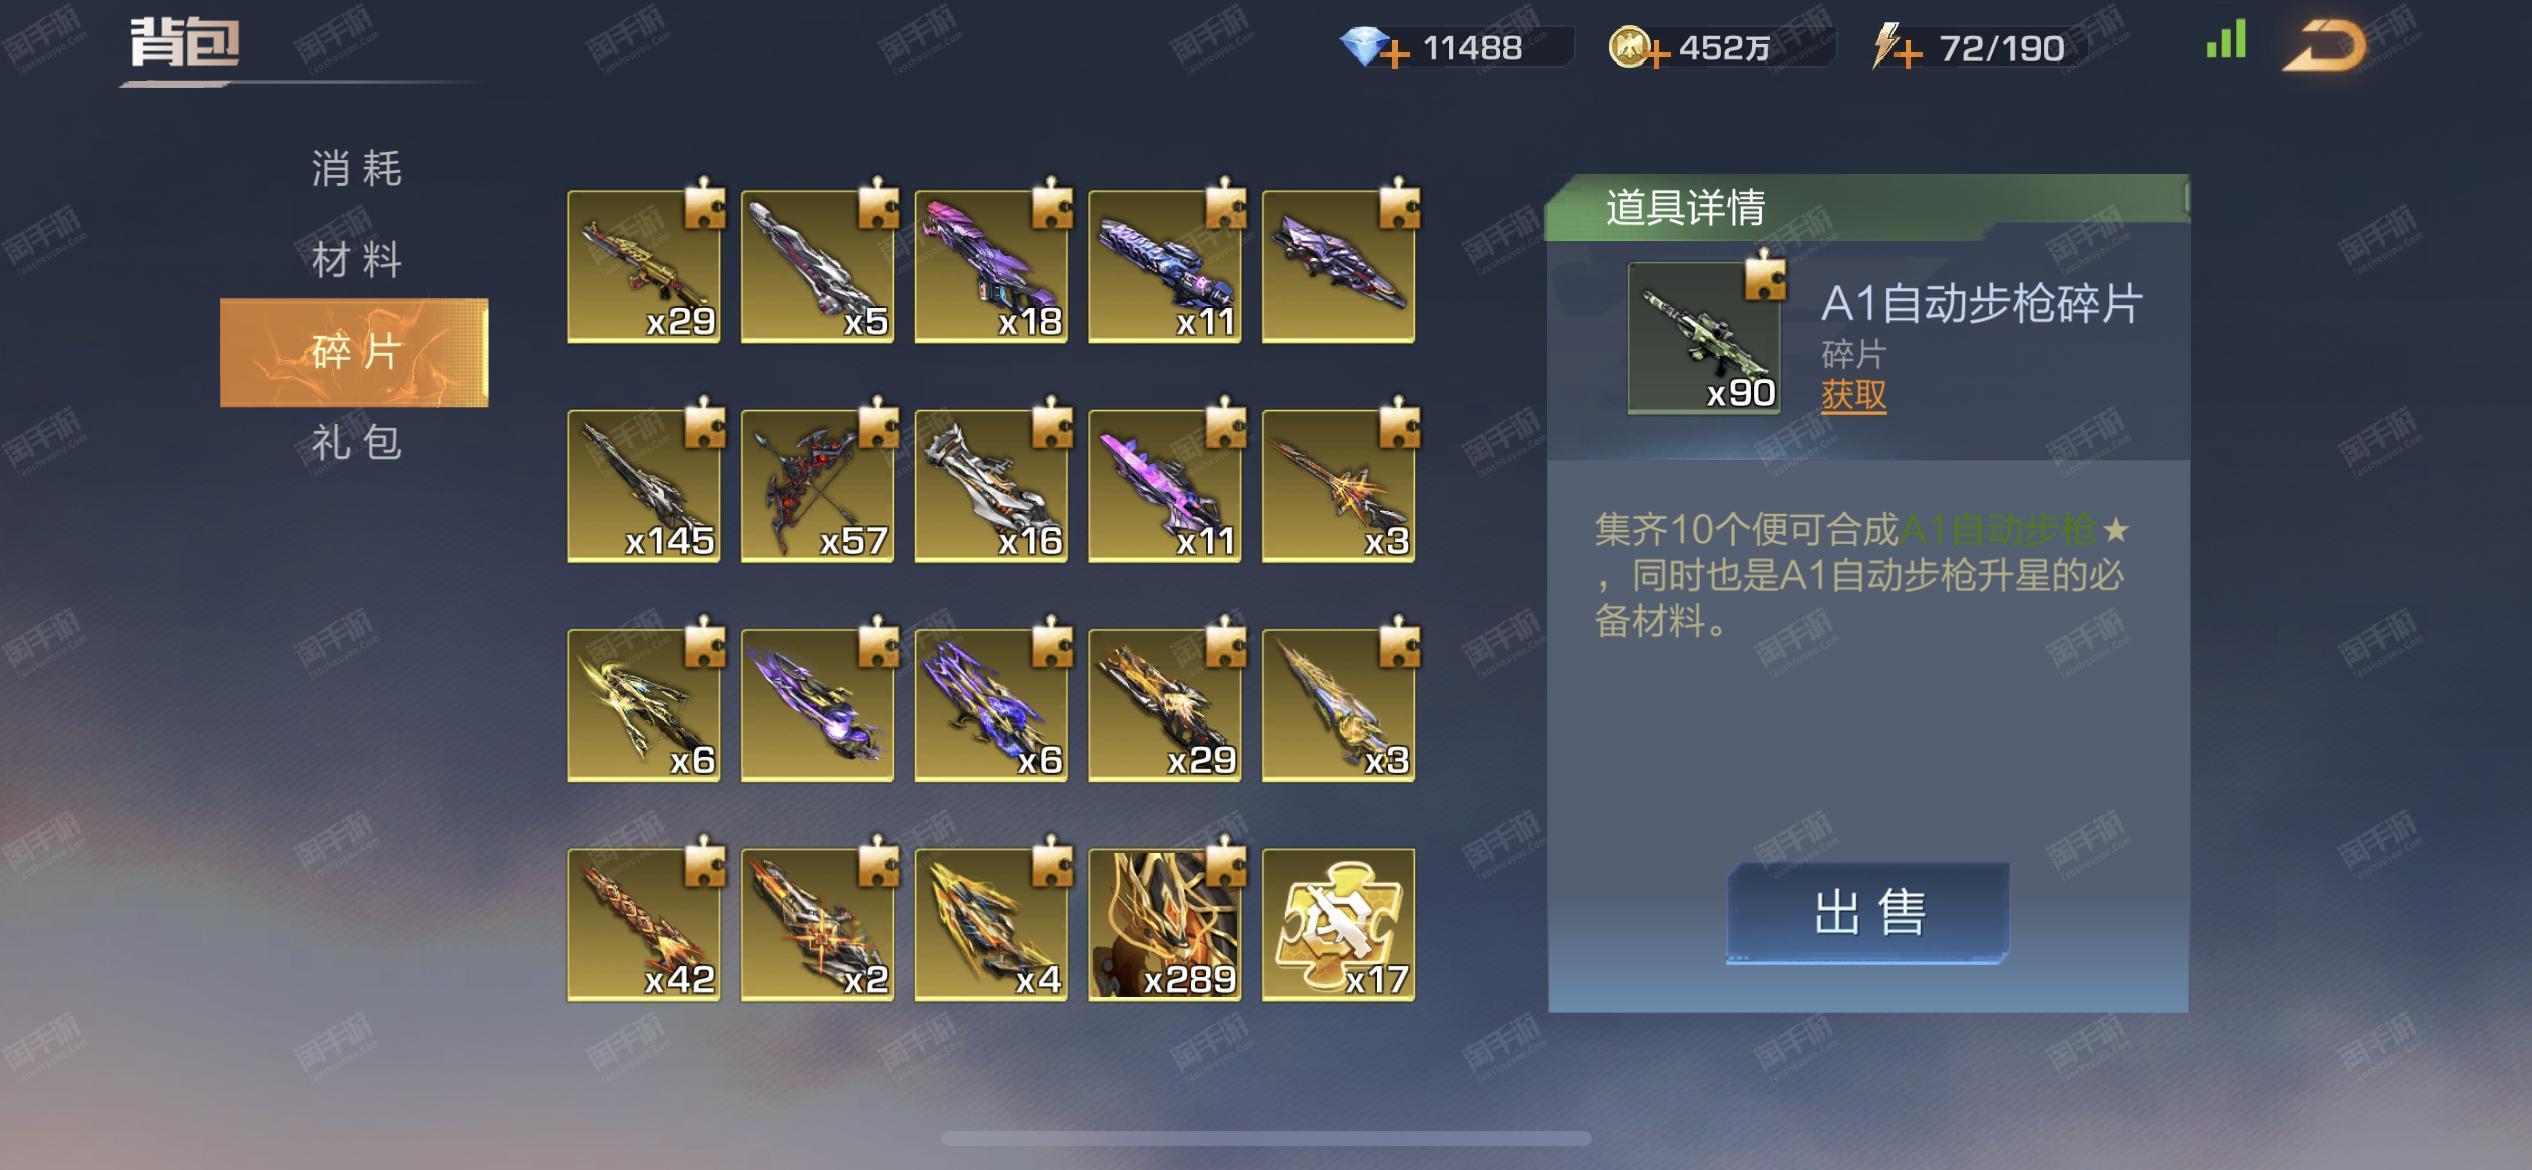Select the fragment showing x42
2532x1170 pixels.
click(x=643, y=925)
